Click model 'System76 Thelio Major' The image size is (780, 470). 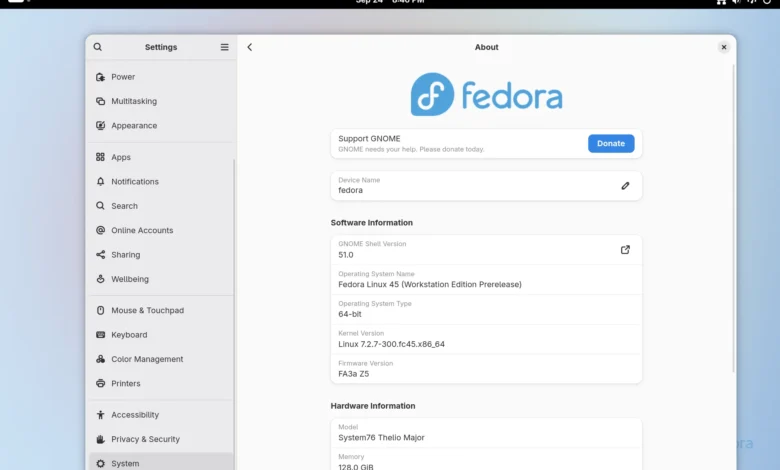381,438
